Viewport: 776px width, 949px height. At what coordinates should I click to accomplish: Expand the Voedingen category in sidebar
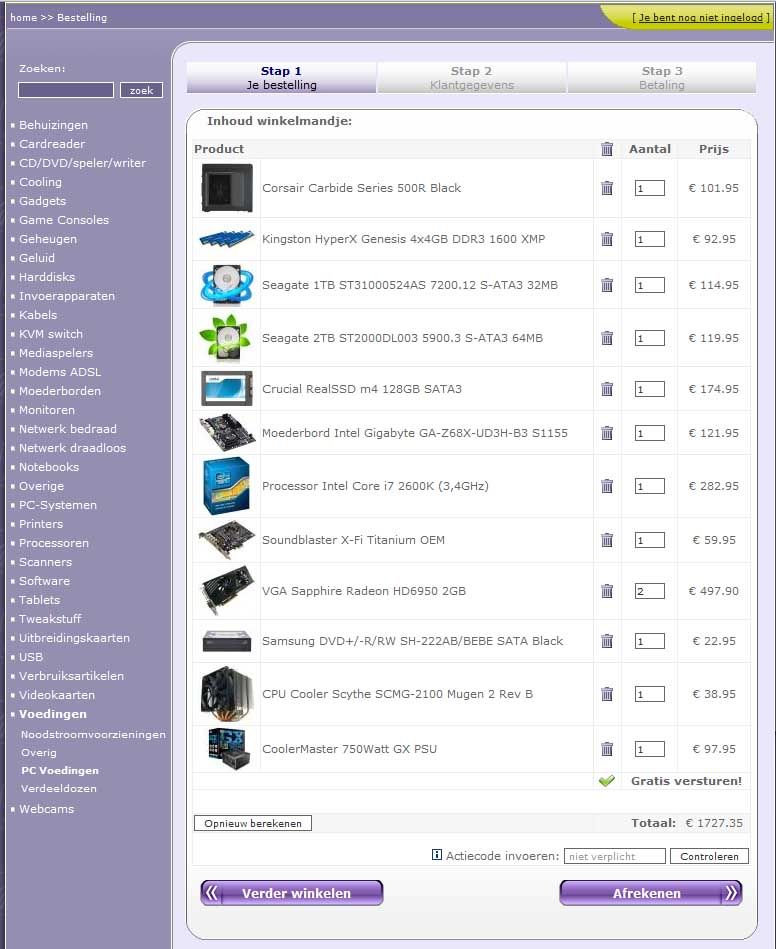coord(53,714)
